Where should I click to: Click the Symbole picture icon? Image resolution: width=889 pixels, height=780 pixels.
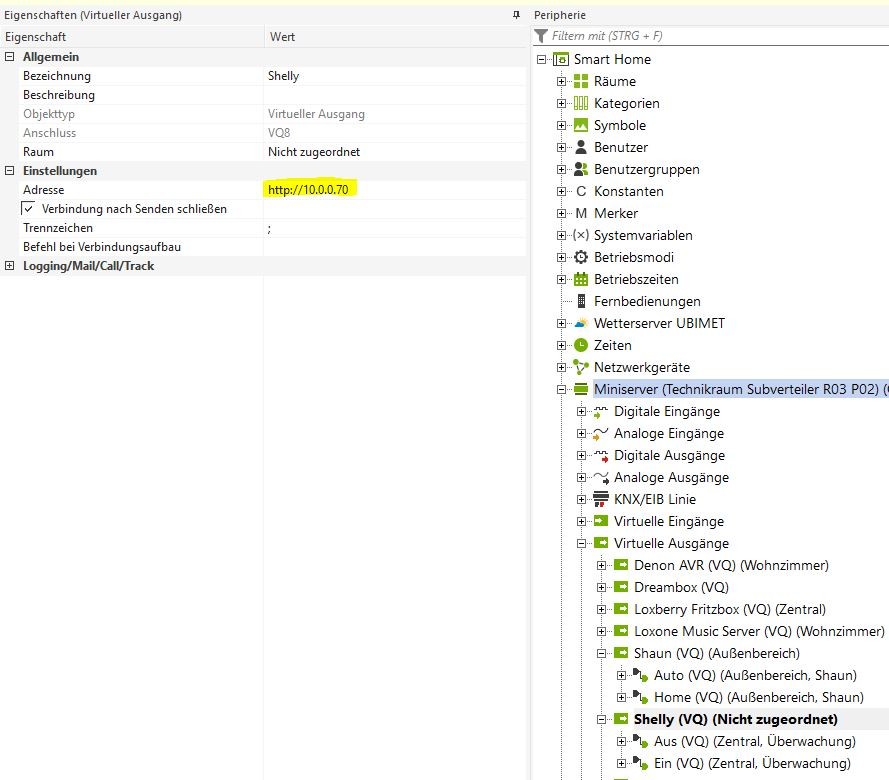(x=581, y=125)
